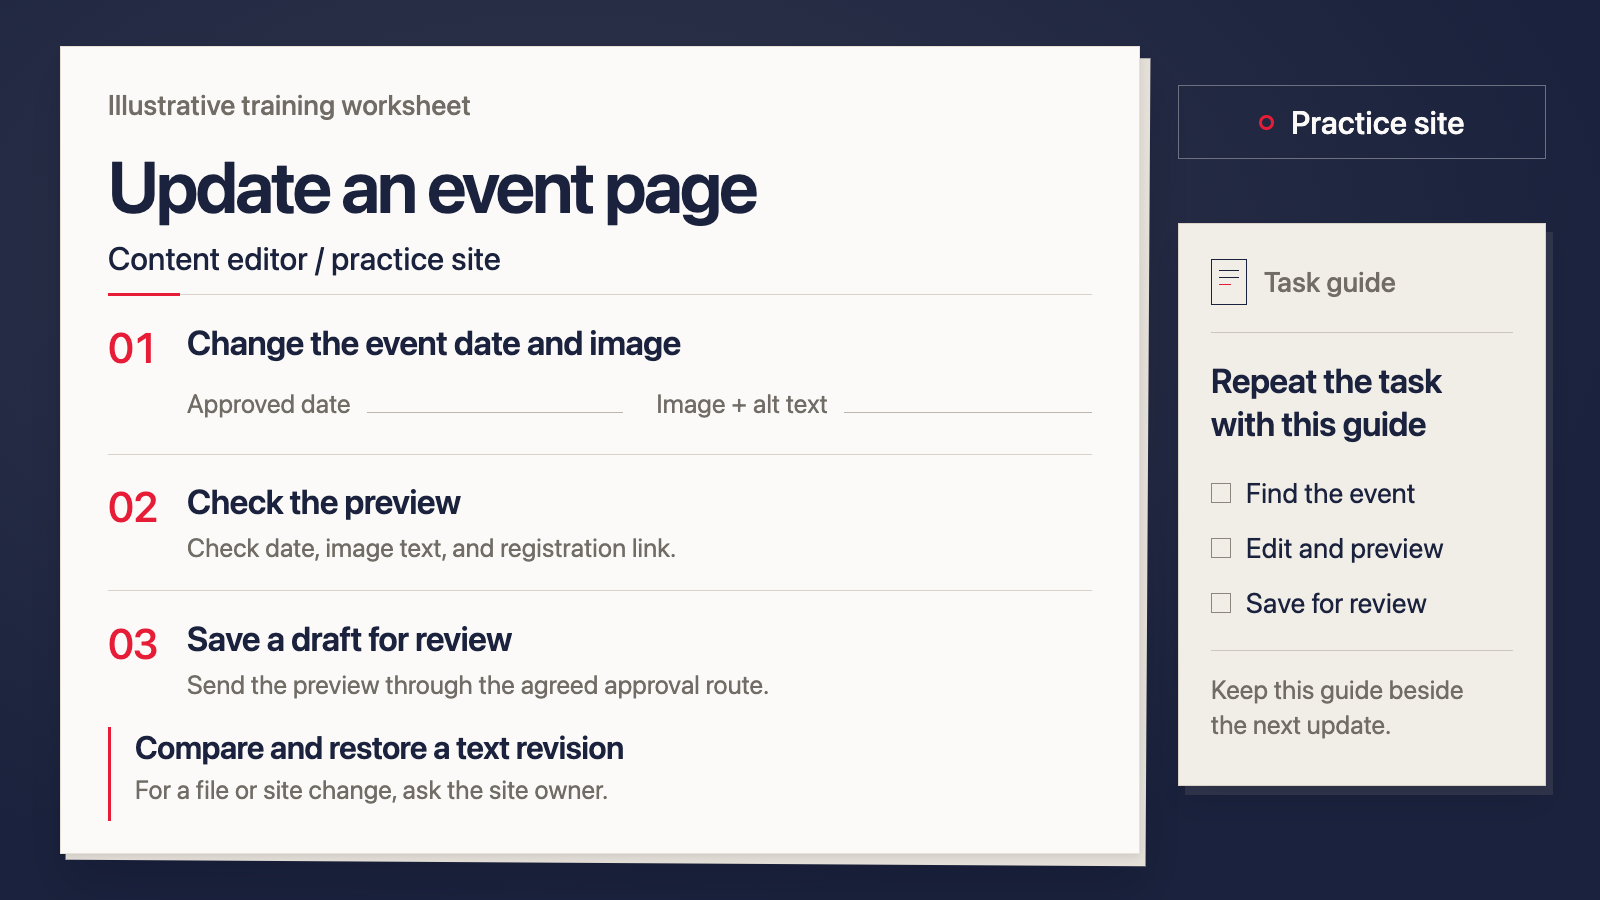Viewport: 1600px width, 900px height.
Task: Click Content editor / practice site subtitle
Action: point(304,260)
